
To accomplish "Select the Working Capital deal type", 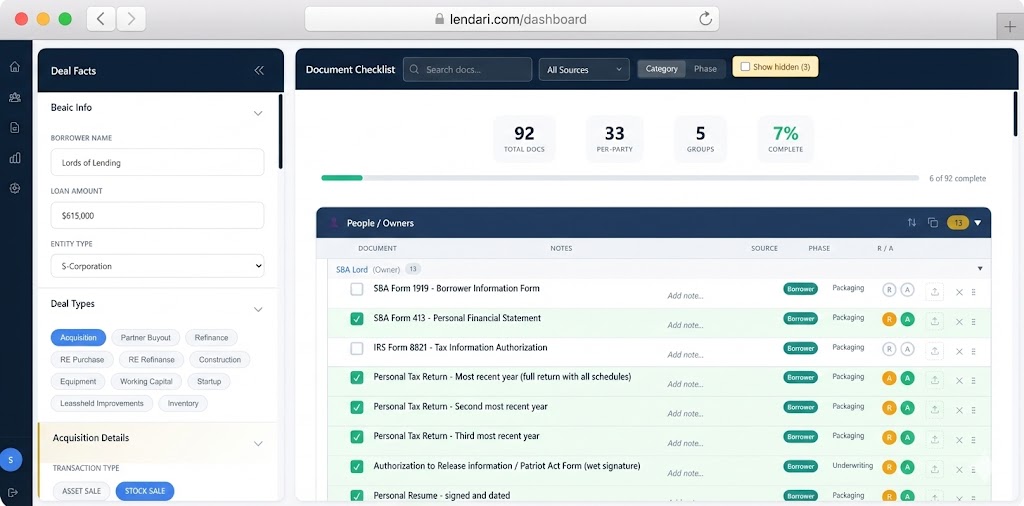I will [x=146, y=381].
